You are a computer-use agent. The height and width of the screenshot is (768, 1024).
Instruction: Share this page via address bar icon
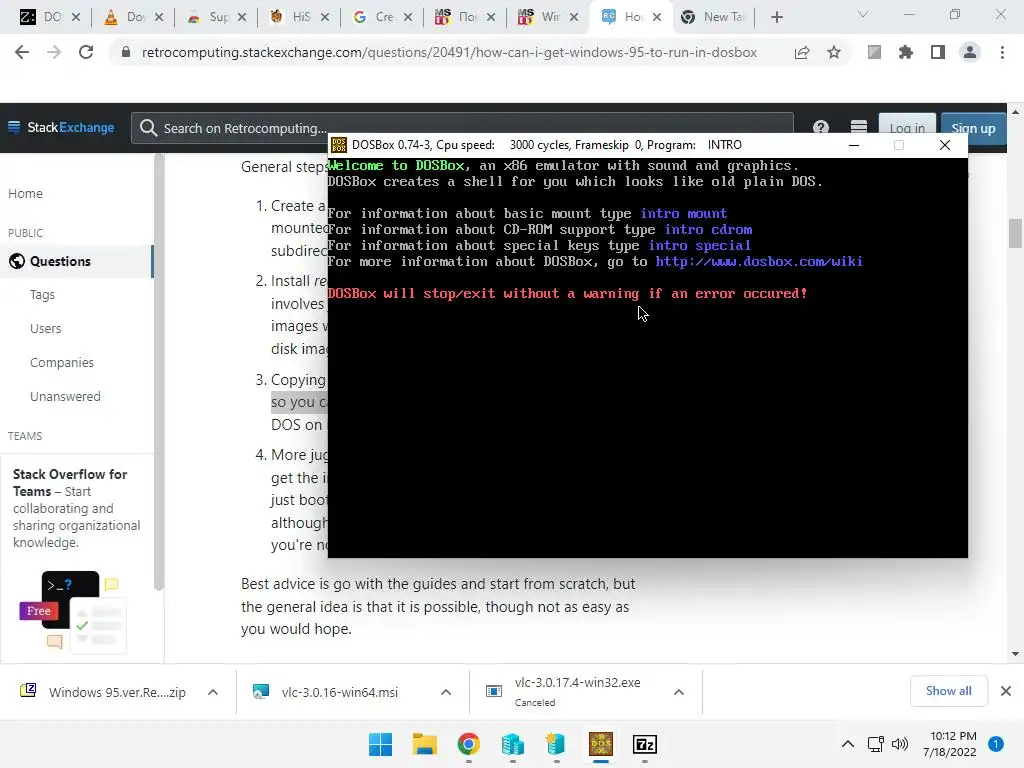click(x=802, y=52)
